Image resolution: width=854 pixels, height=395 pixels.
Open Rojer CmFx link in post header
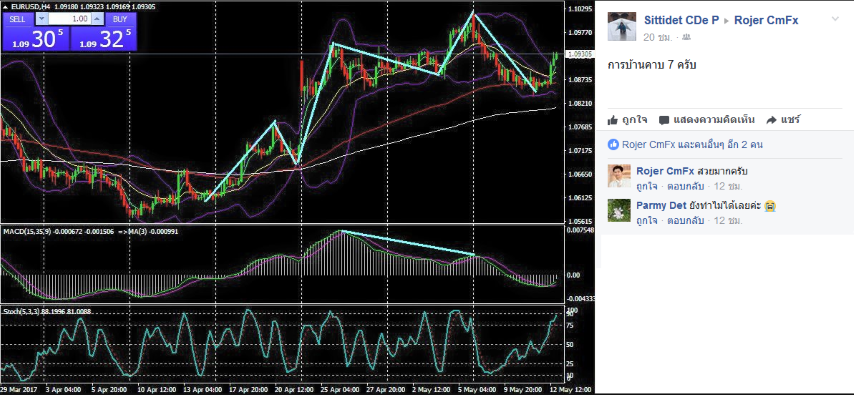[766, 20]
